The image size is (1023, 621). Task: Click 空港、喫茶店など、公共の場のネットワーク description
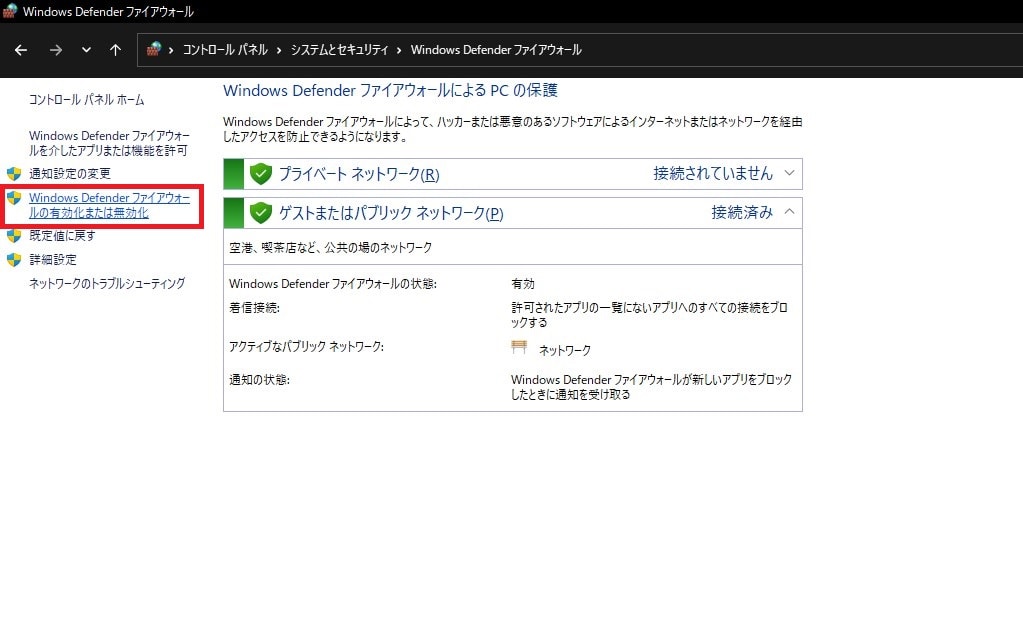point(330,248)
